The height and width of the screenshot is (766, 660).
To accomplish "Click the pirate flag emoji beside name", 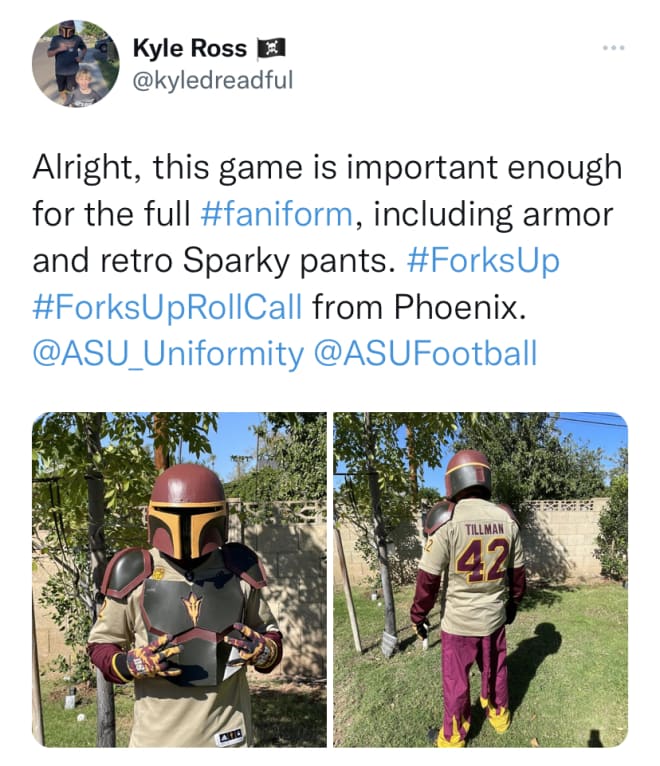I will [271, 48].
